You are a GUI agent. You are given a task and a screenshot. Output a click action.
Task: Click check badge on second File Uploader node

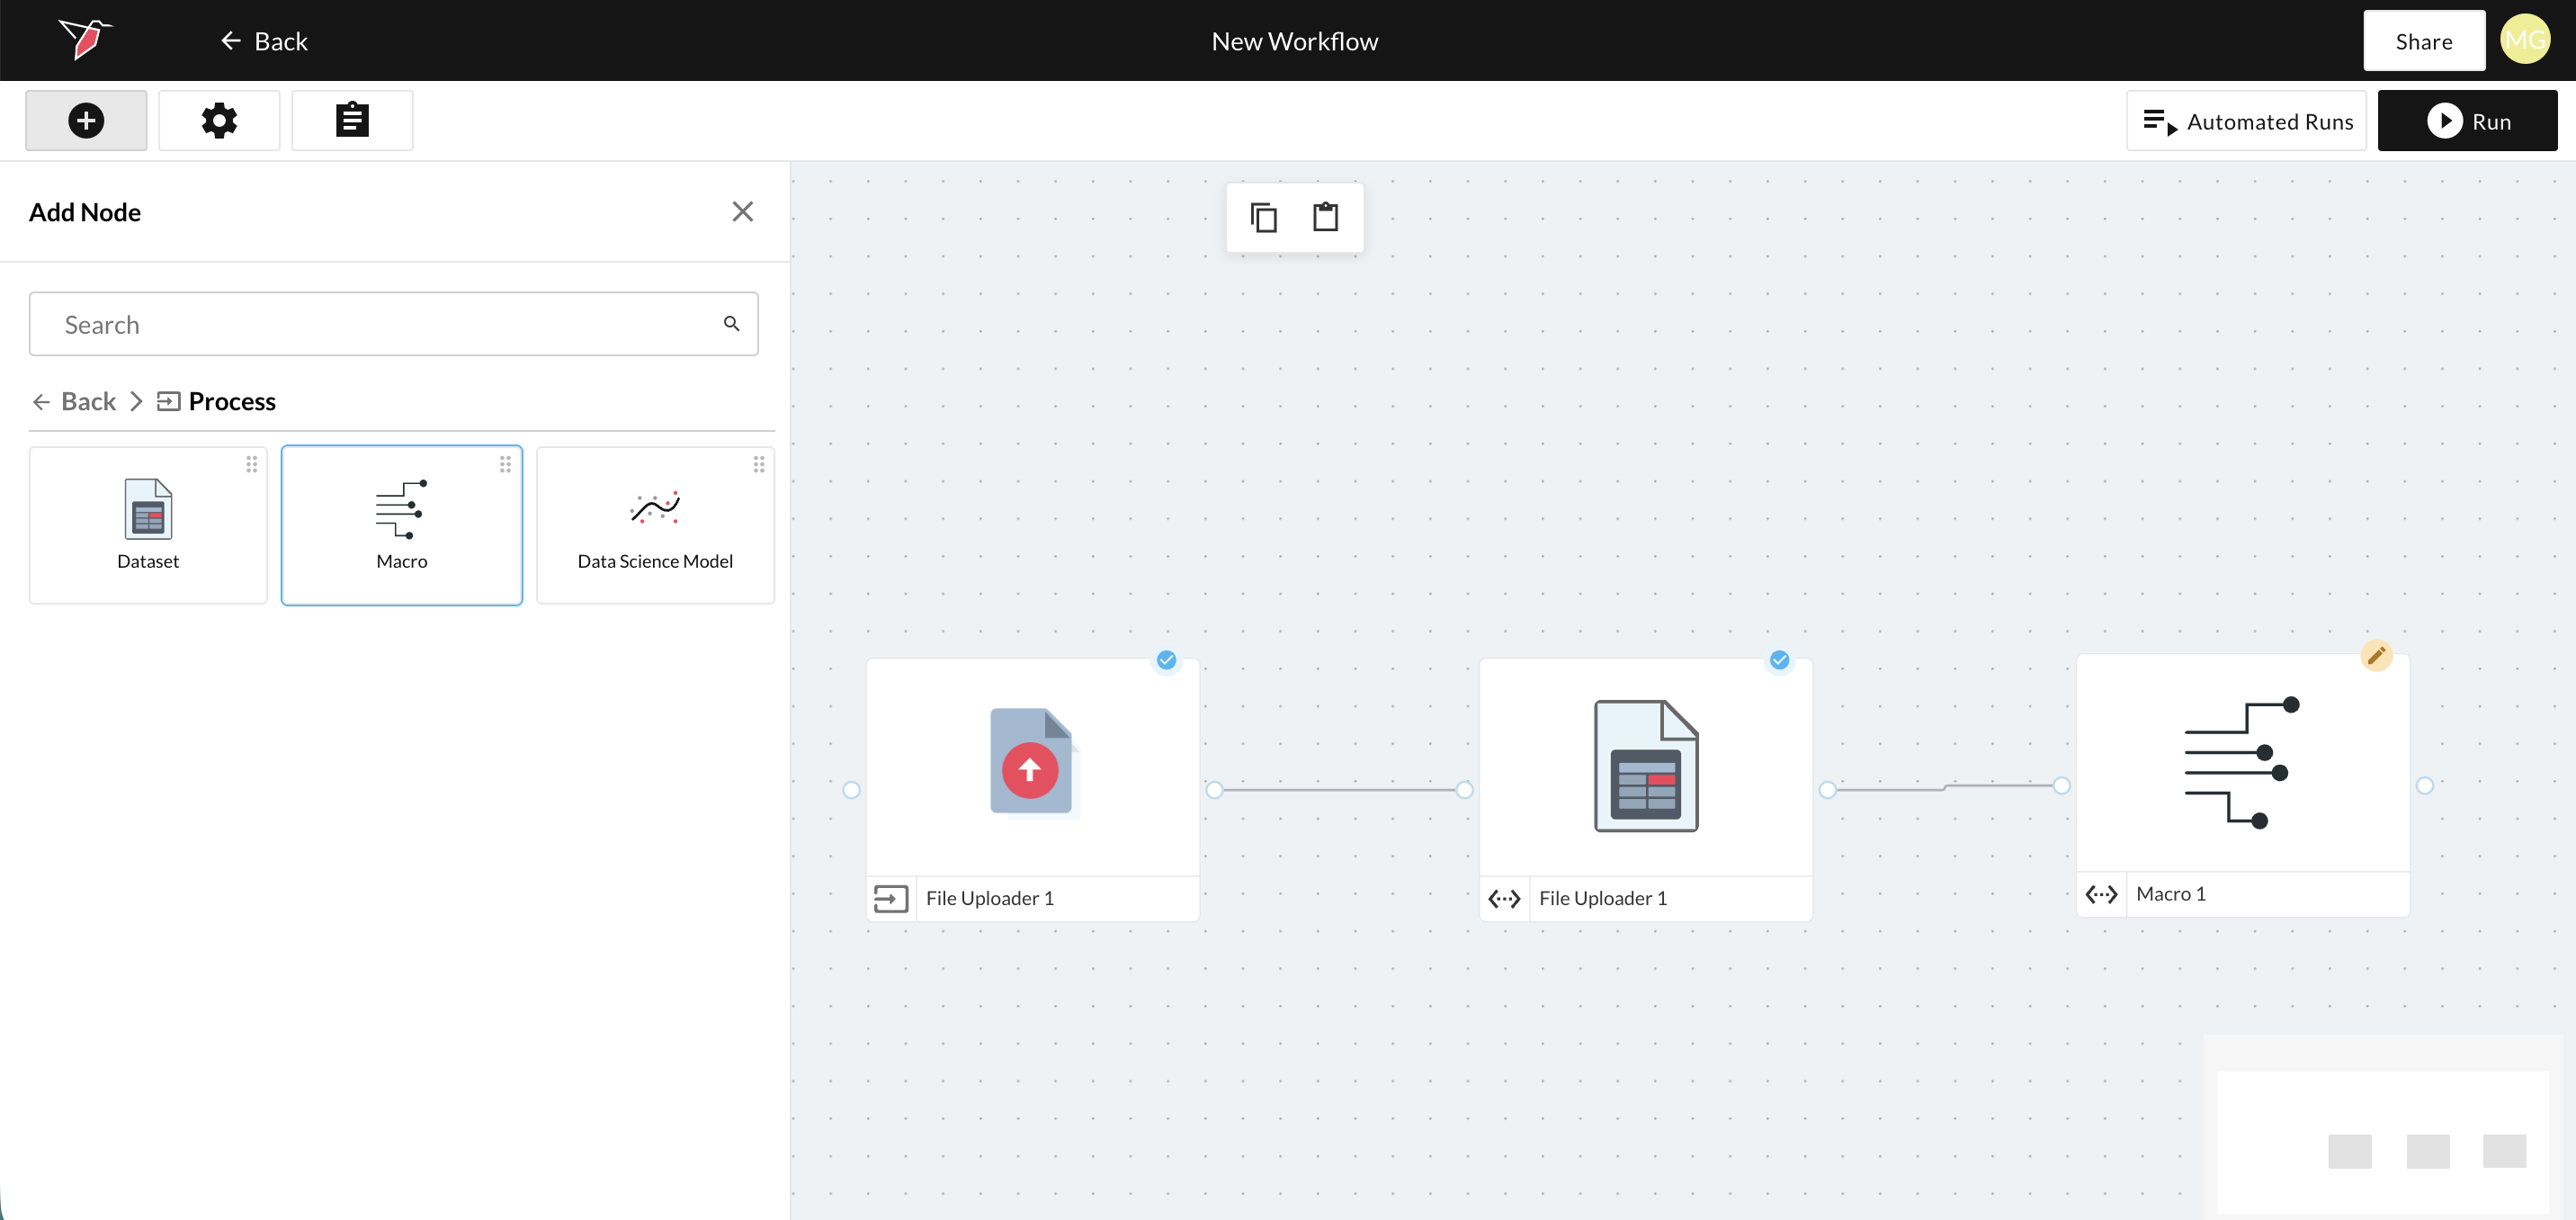click(x=1779, y=660)
